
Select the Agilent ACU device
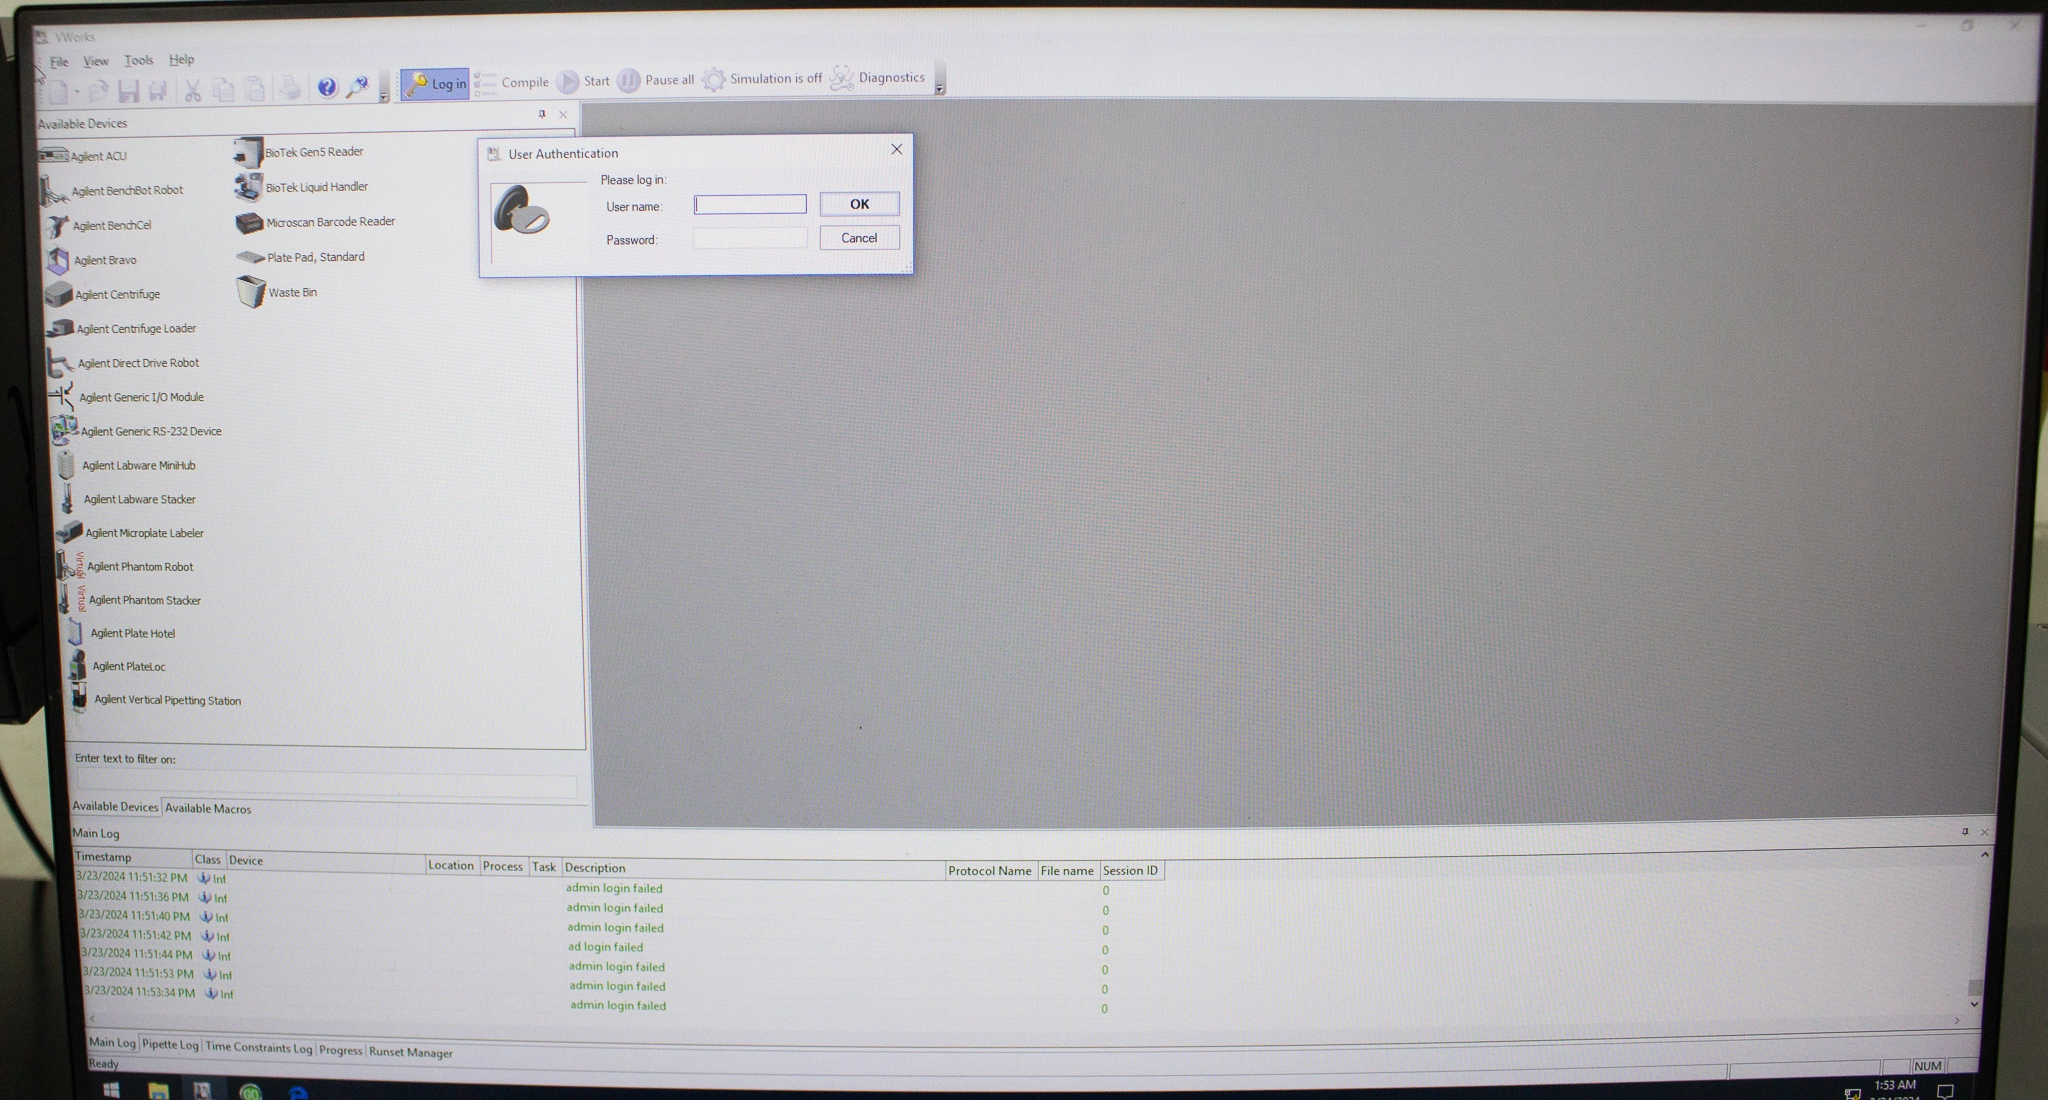(x=83, y=156)
